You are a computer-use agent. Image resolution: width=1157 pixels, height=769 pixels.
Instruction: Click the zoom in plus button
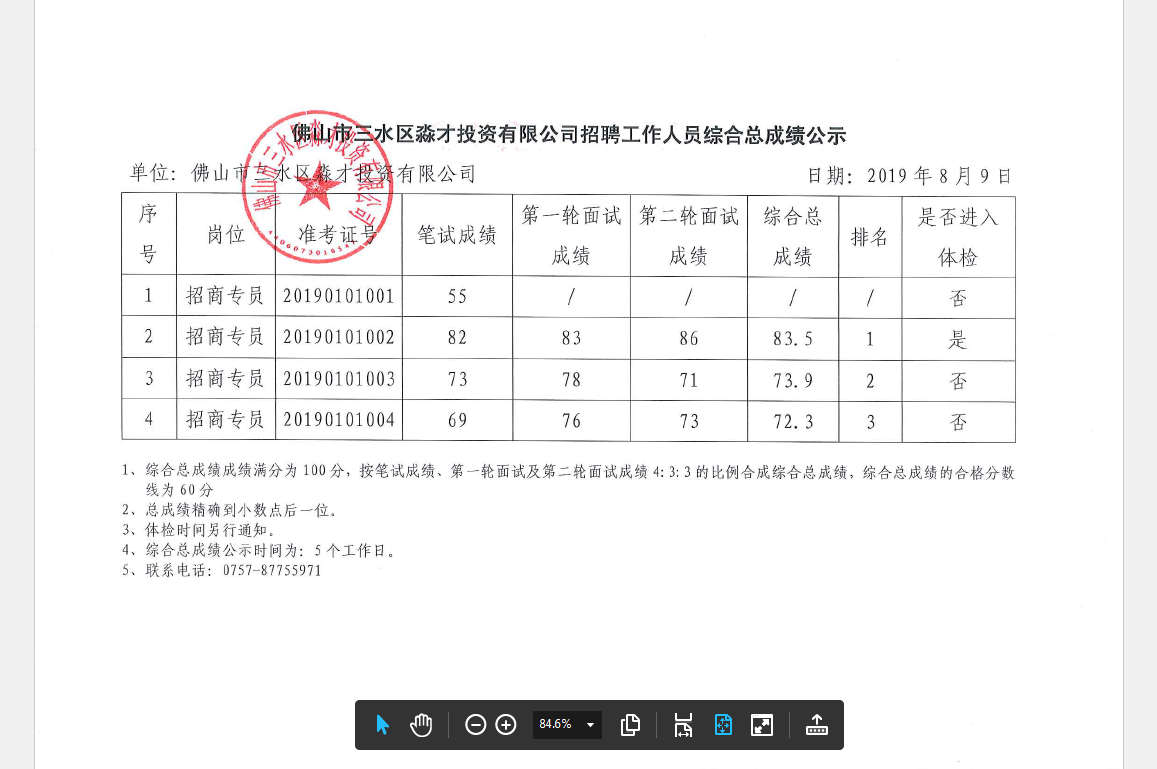[x=506, y=725]
